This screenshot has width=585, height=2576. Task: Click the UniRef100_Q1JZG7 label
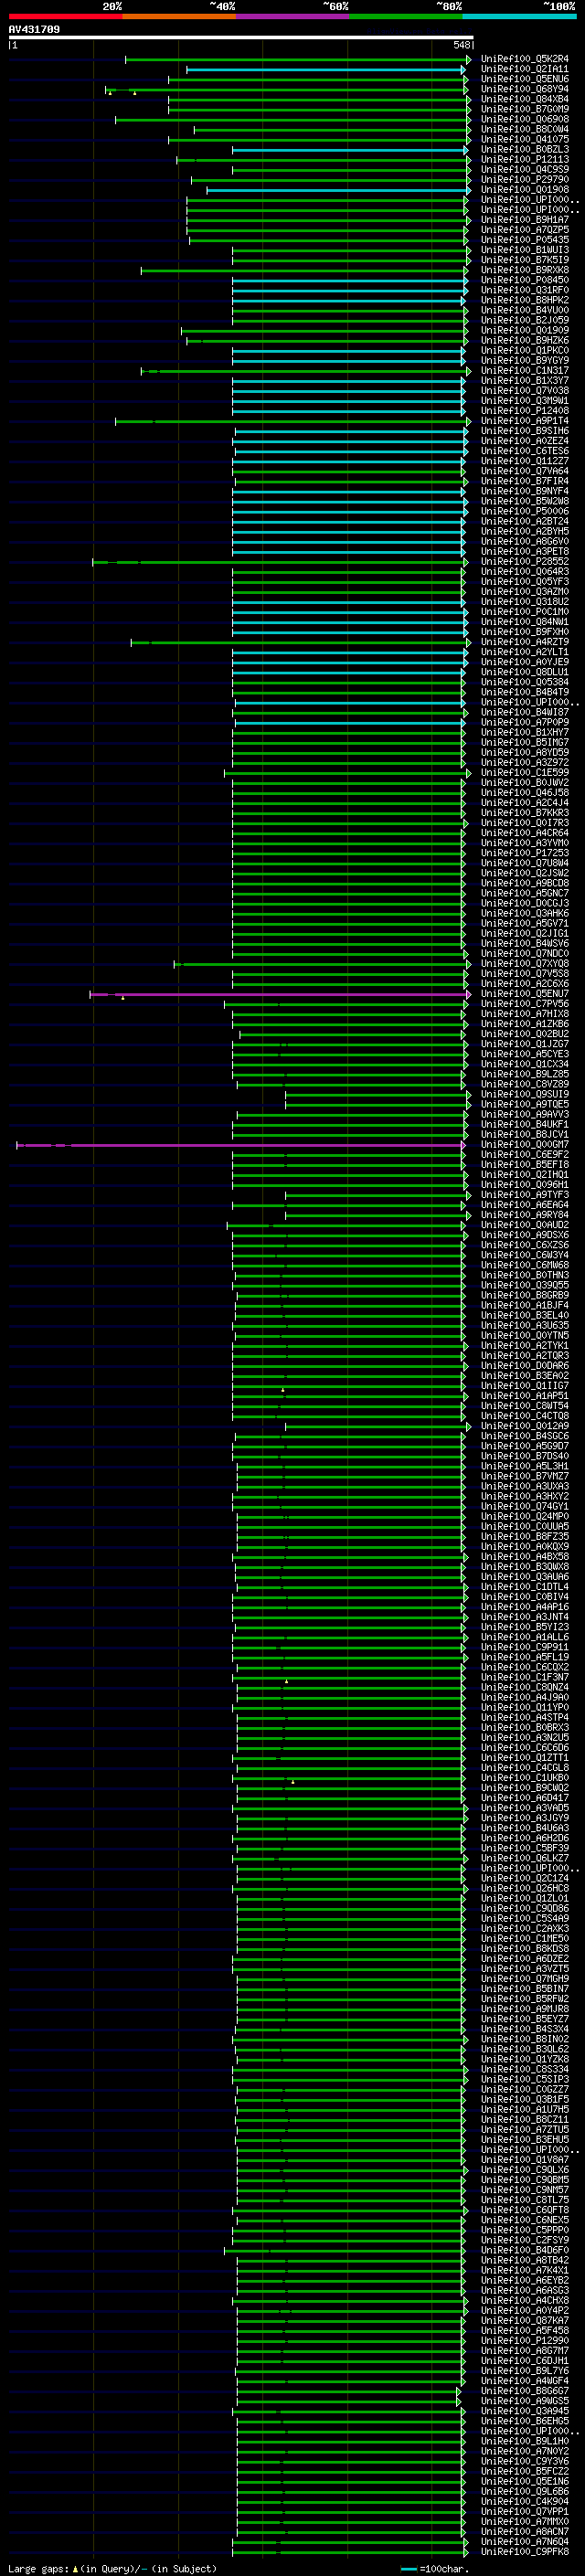click(x=524, y=1044)
